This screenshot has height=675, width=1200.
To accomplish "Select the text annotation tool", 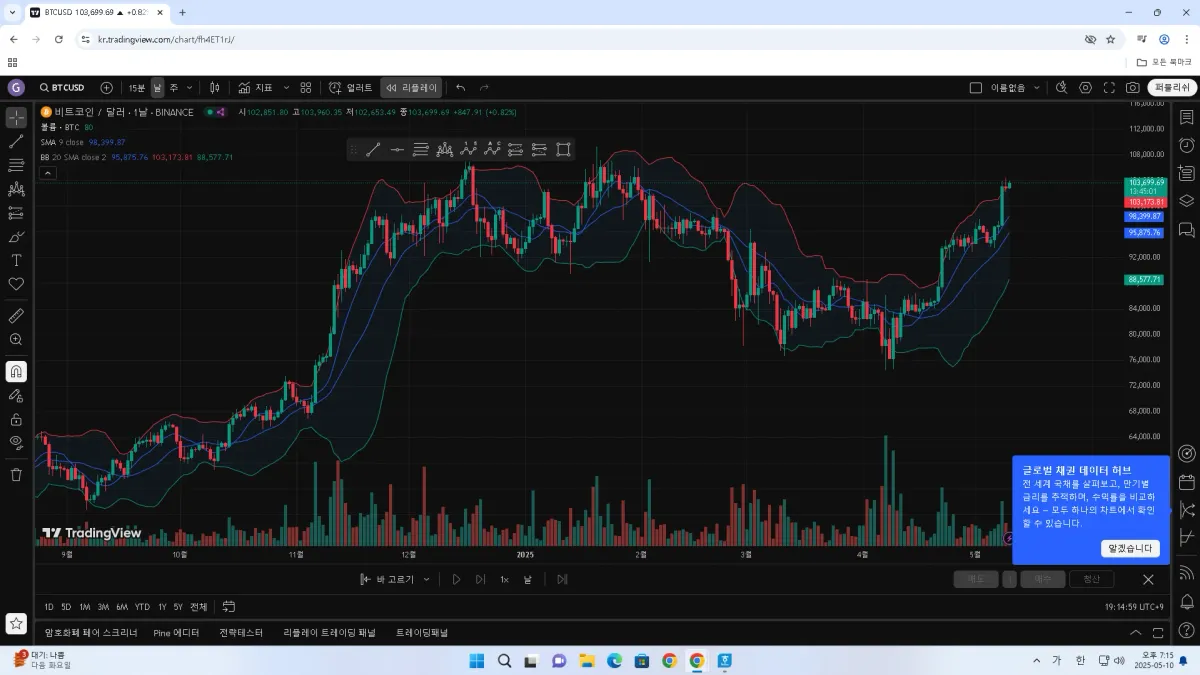I will pyautogui.click(x=16, y=260).
